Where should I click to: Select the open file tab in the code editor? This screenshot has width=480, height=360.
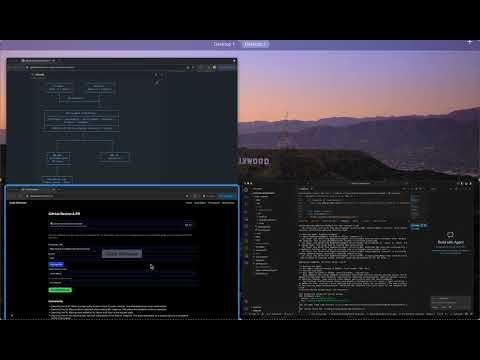click(305, 189)
